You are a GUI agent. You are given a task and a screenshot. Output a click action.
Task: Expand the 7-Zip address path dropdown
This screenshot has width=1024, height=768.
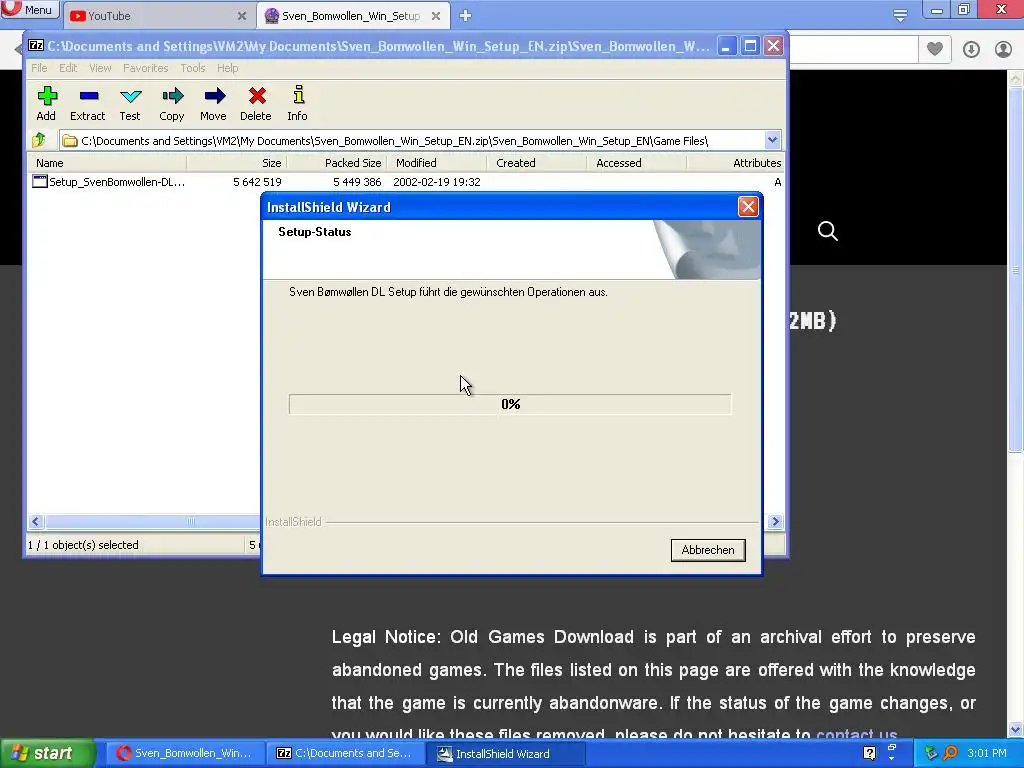pos(772,140)
